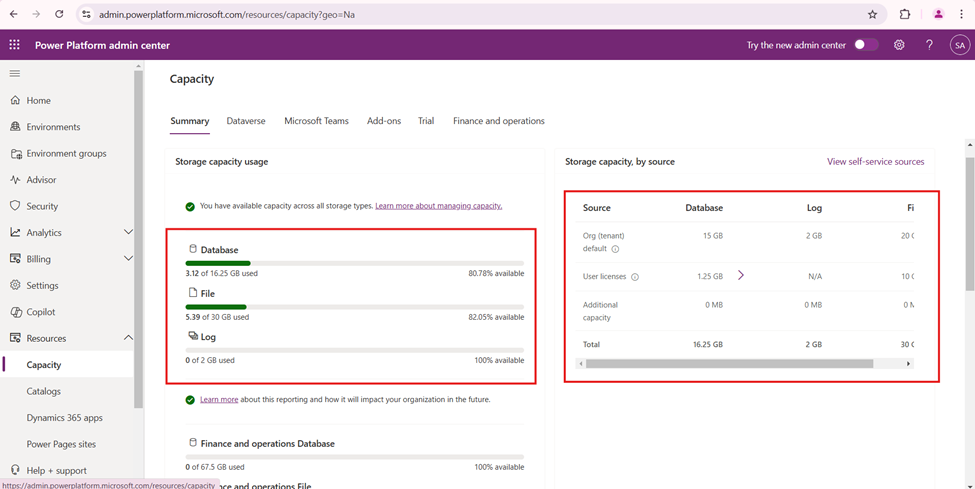Expand the Billing section in sidebar
975x489 pixels.
(x=127, y=259)
